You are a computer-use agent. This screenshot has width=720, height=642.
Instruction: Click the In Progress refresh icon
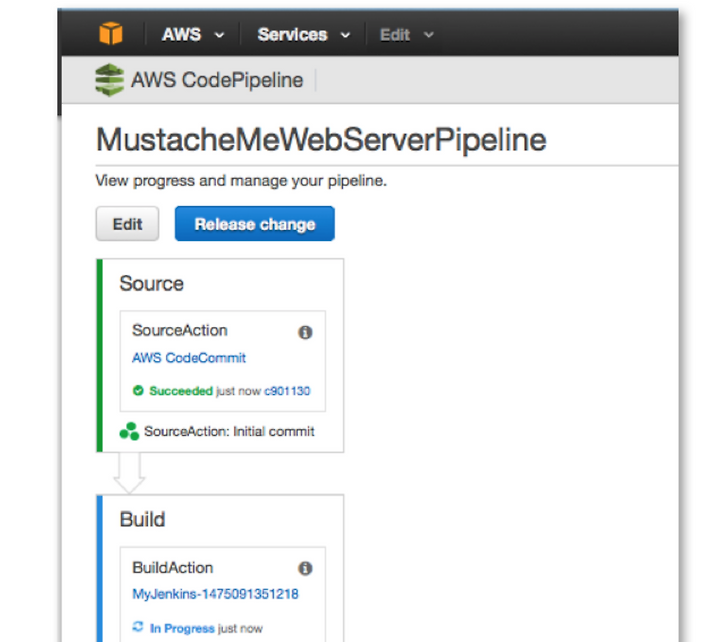click(138, 627)
